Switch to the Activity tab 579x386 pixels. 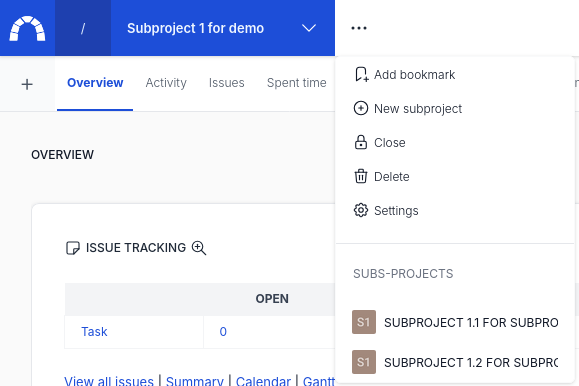166,83
